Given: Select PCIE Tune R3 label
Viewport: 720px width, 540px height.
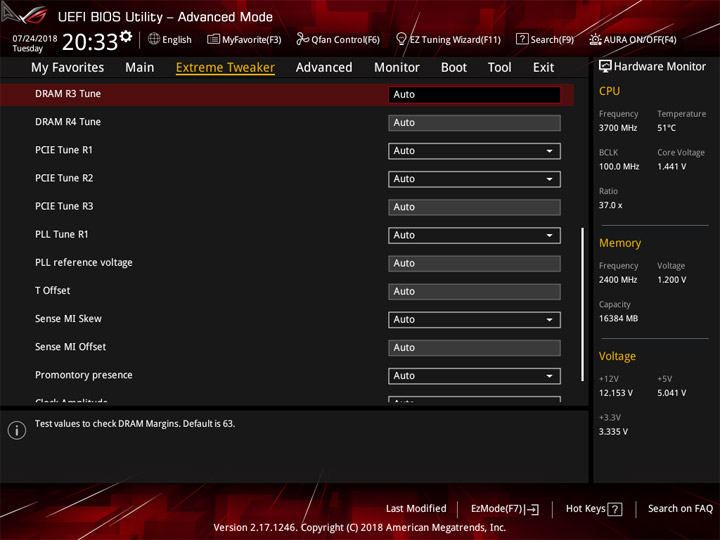Looking at the screenshot, I should pyautogui.click(x=64, y=206).
